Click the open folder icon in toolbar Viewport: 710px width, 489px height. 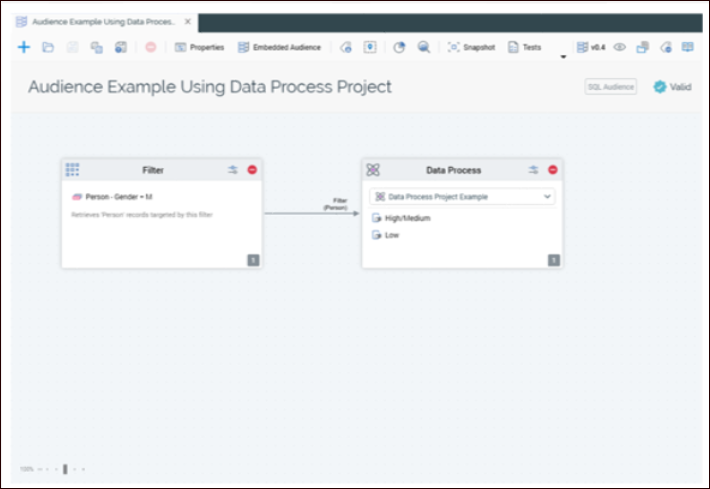[48, 47]
